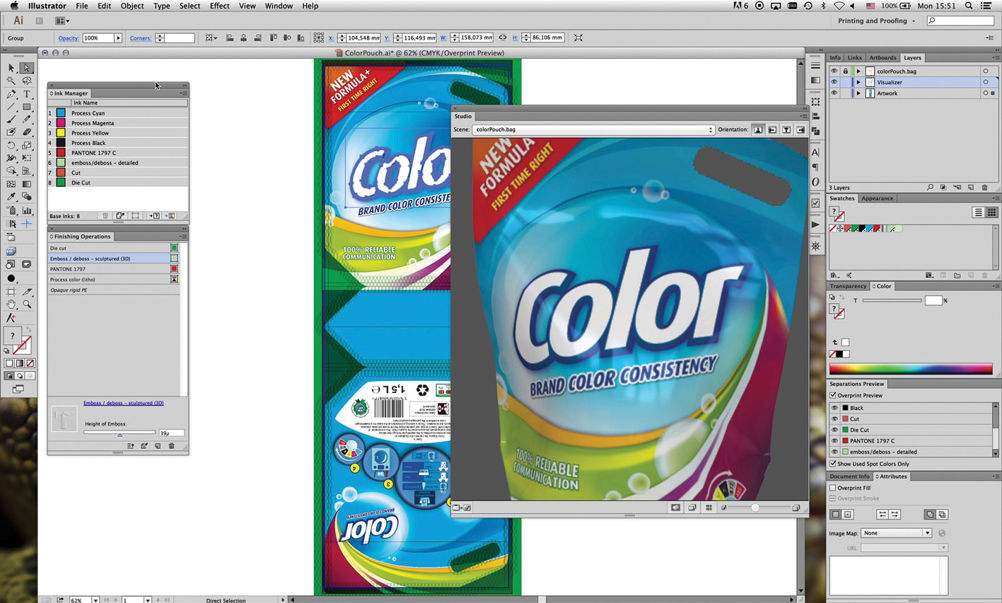Click New Color Group folder in Swatches
The height and width of the screenshot is (603, 1002).
(x=957, y=275)
